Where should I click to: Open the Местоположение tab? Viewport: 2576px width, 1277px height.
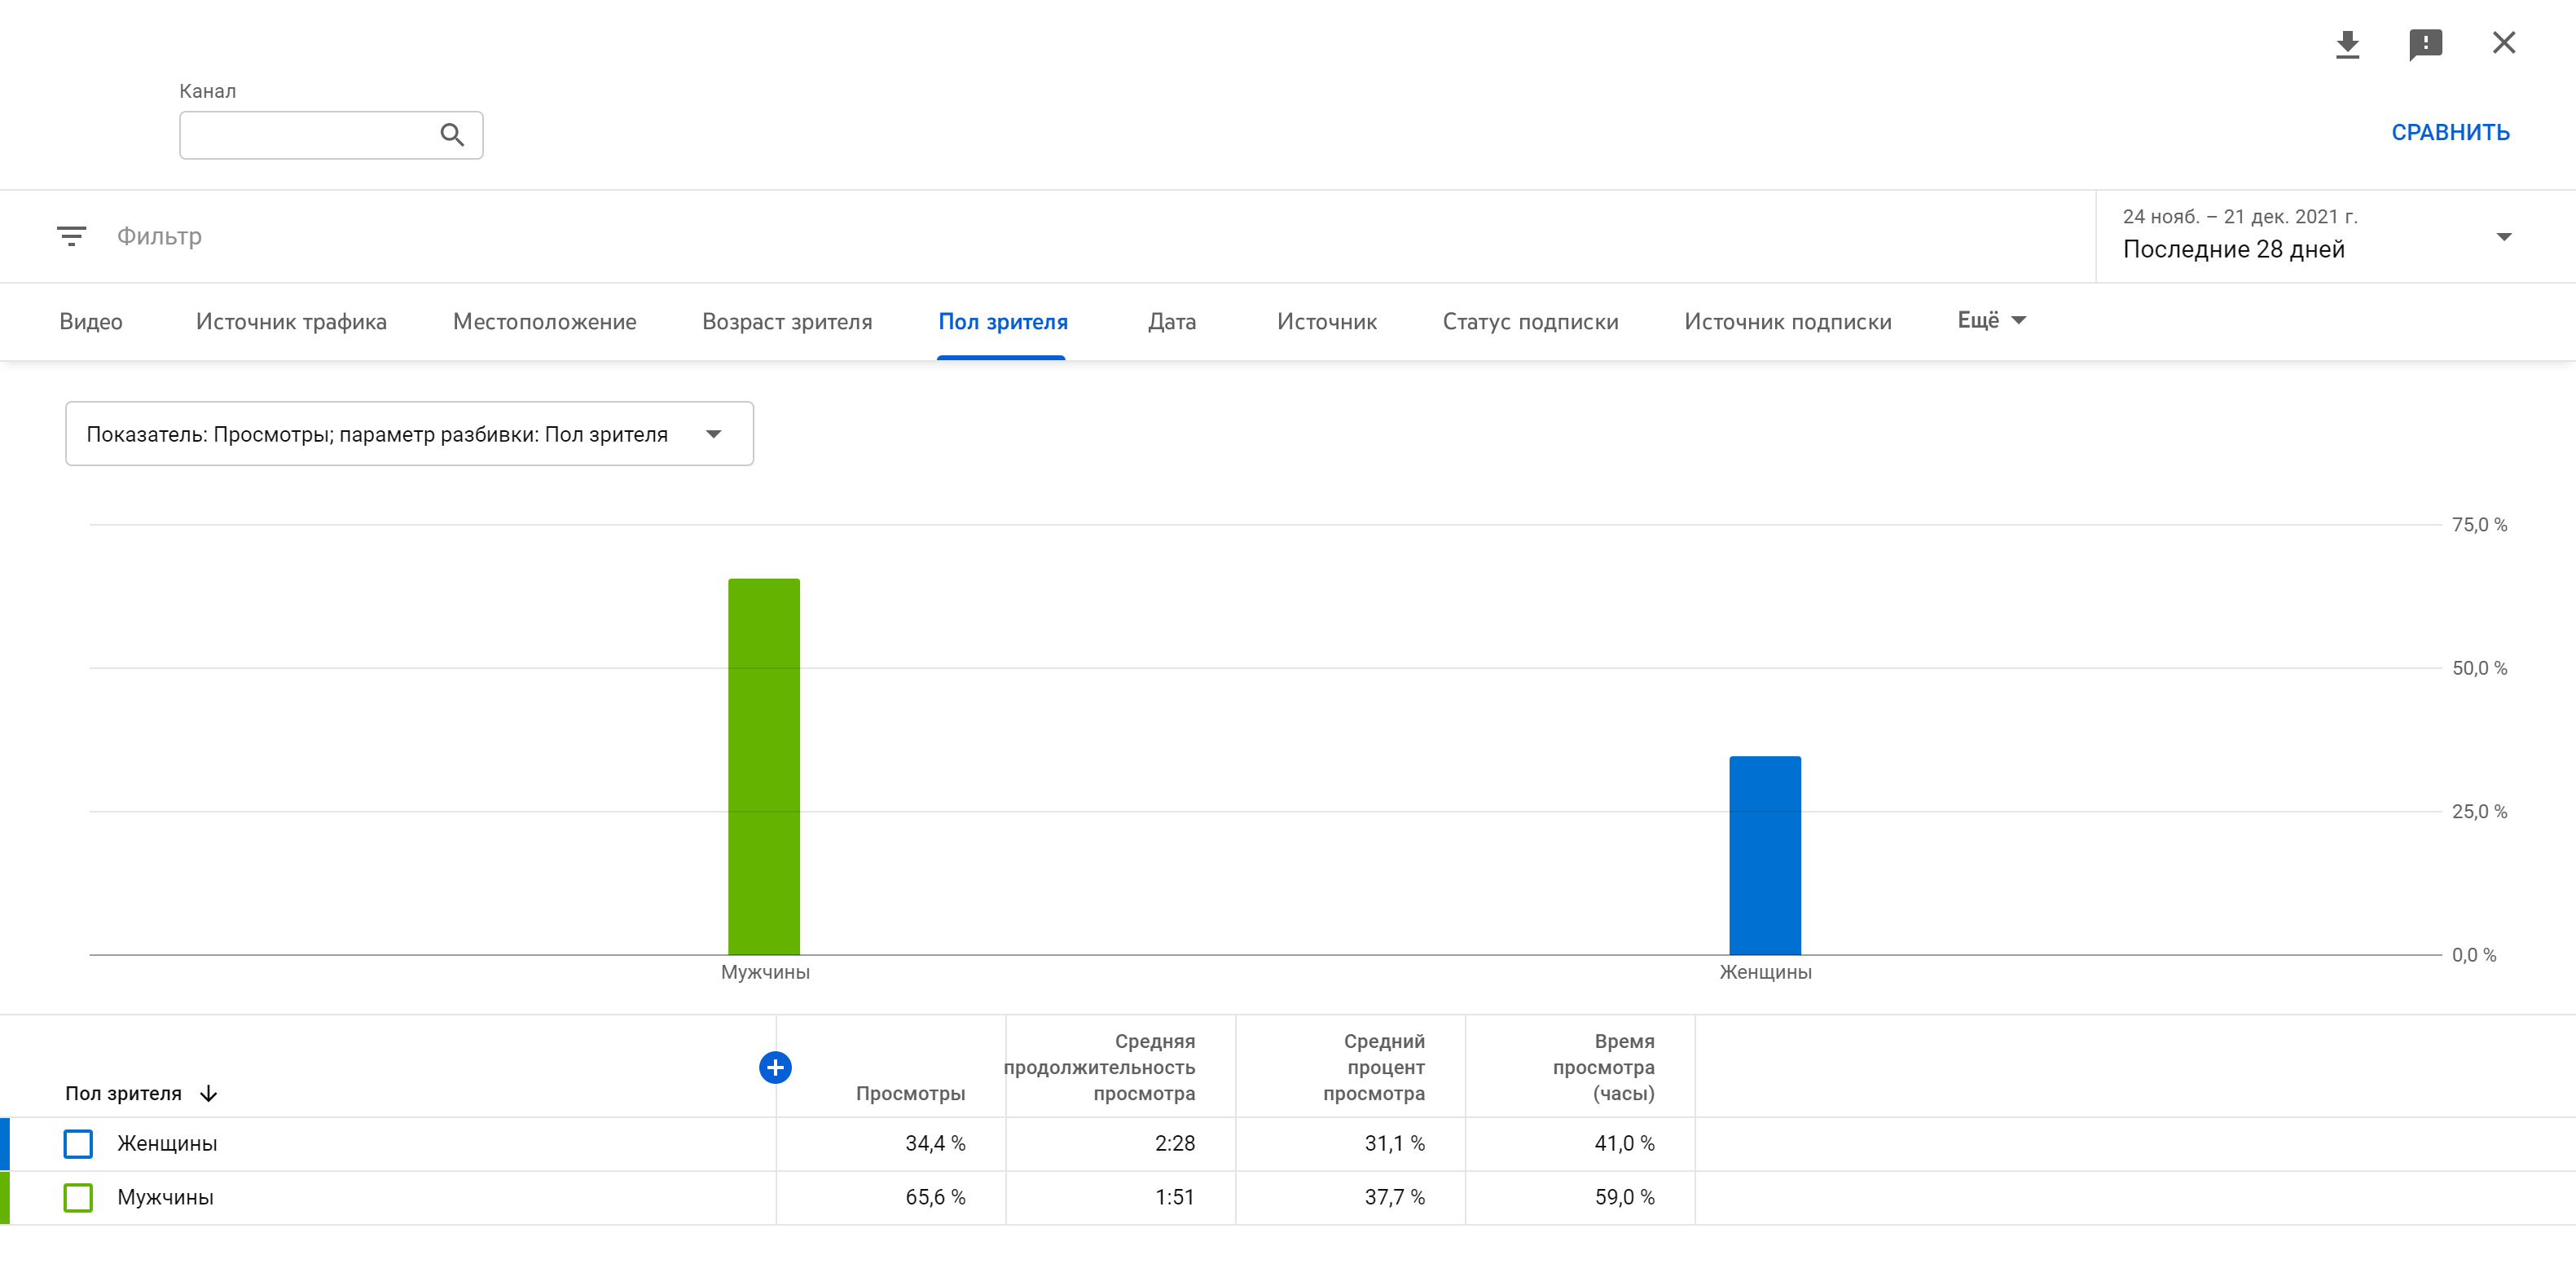click(544, 322)
